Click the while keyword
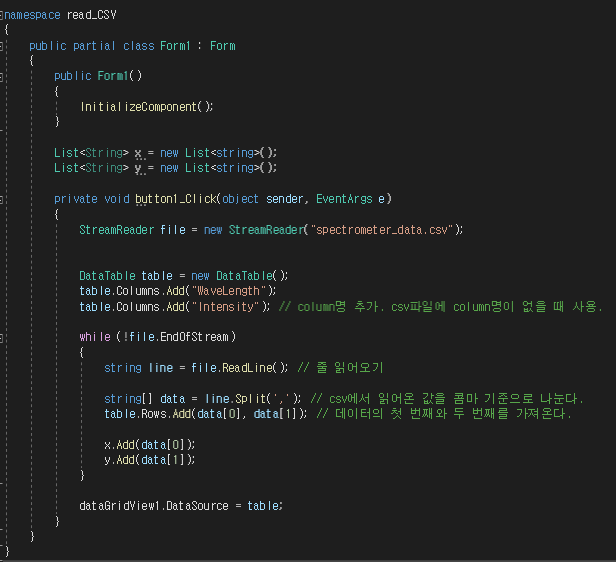Screen dimensions: 616x562 (95, 337)
